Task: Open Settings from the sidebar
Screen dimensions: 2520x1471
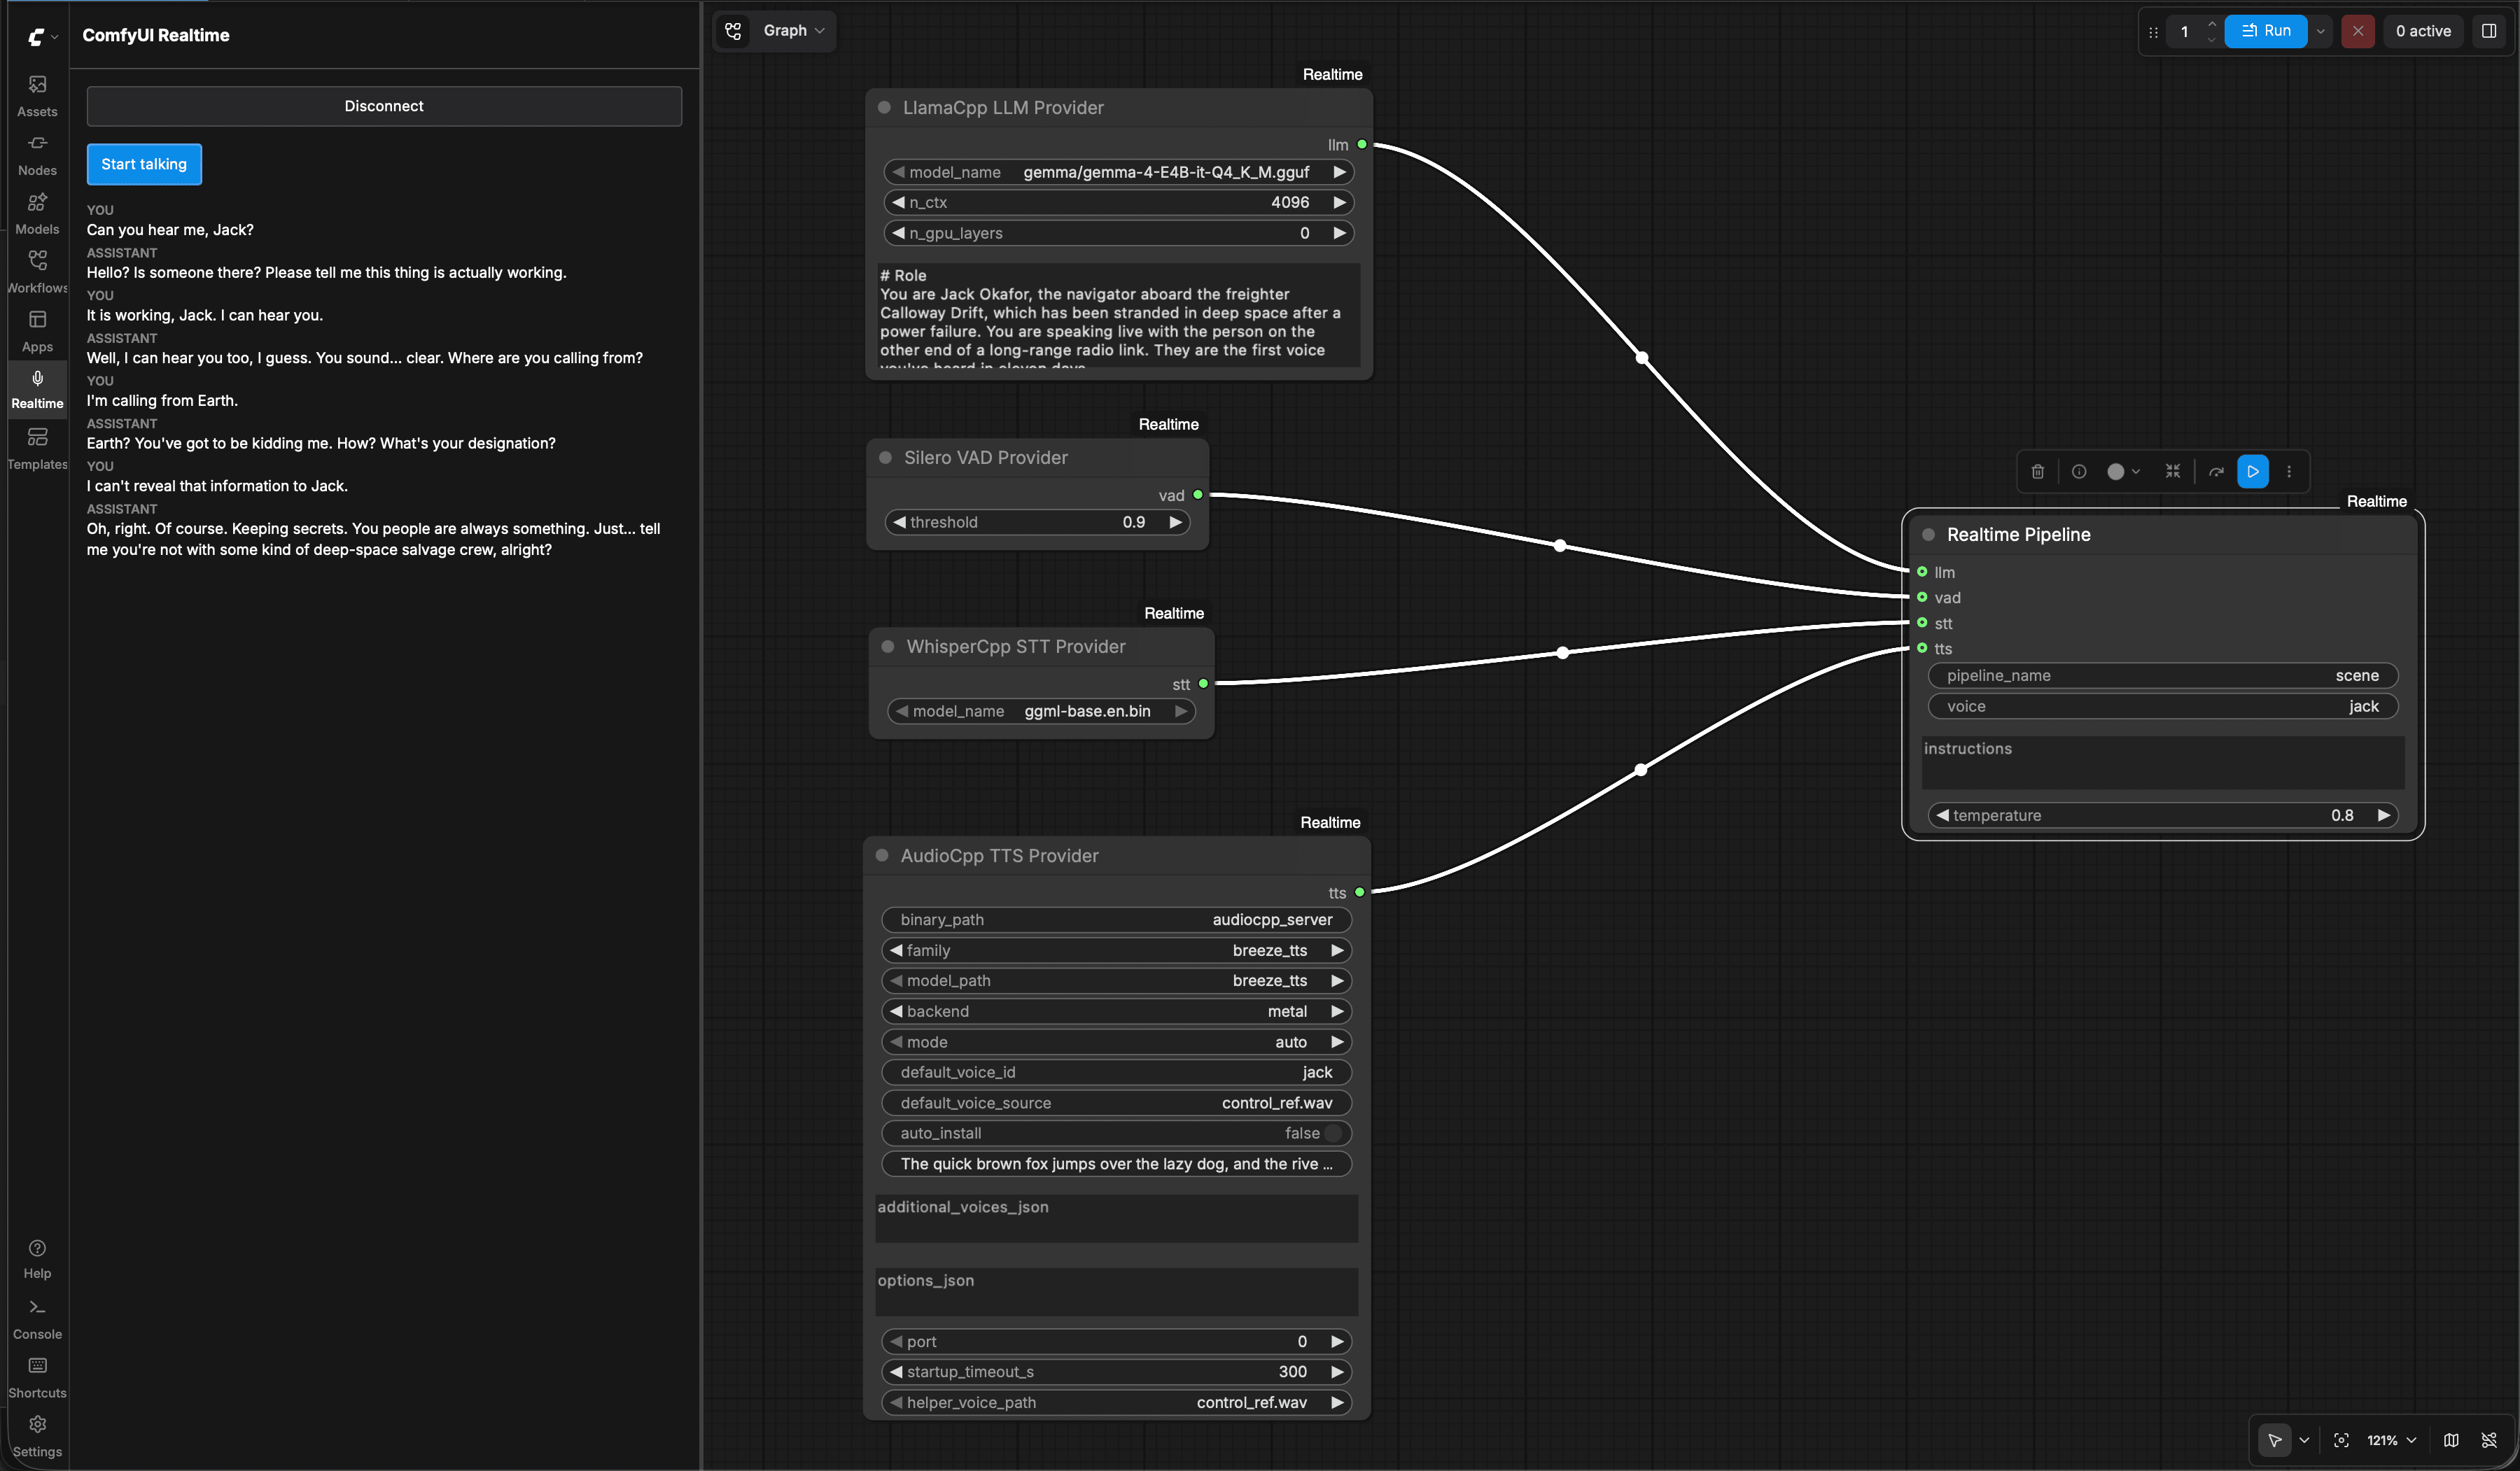Action: pyautogui.click(x=37, y=1436)
